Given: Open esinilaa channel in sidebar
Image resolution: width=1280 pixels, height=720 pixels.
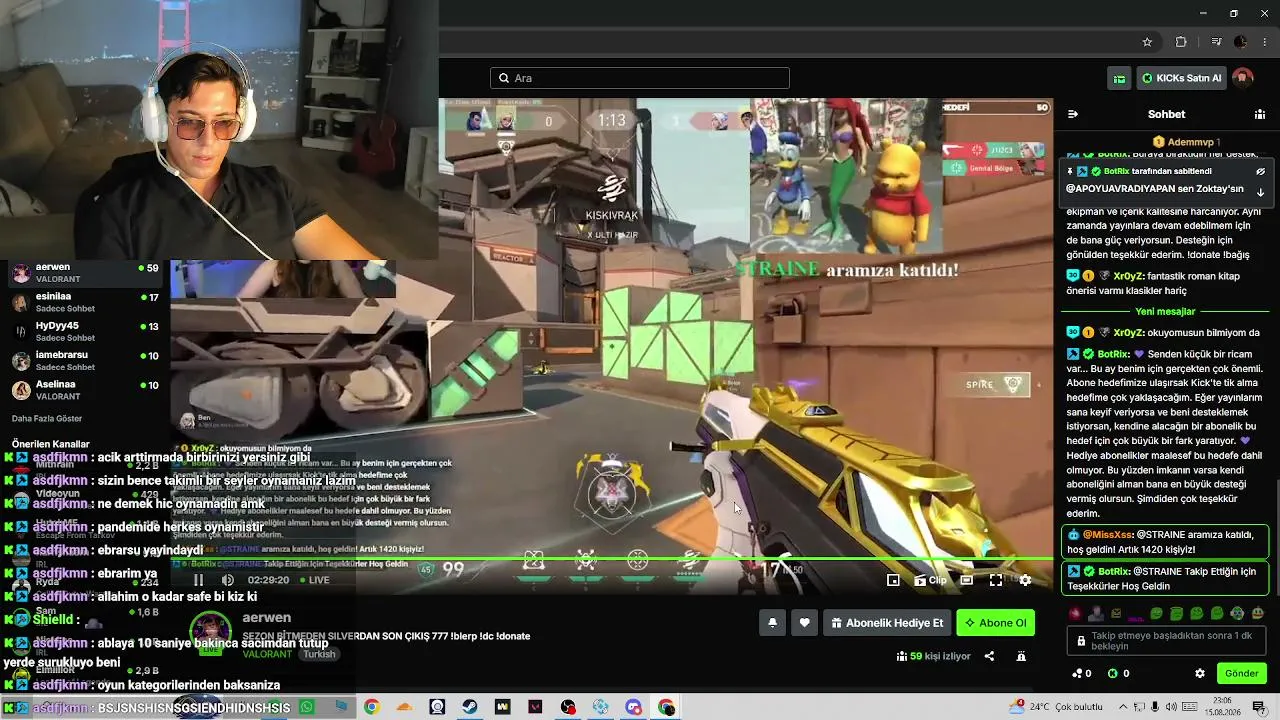Looking at the screenshot, I should tap(85, 303).
